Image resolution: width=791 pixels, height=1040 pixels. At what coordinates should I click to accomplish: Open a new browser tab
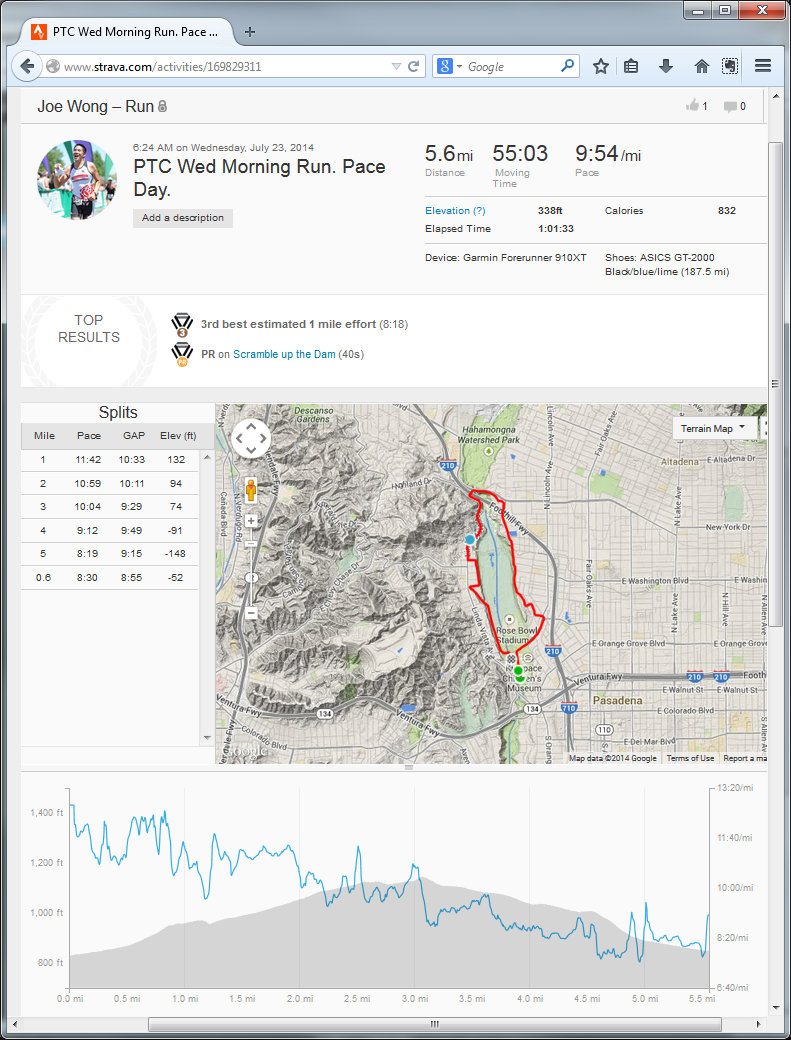coord(249,32)
